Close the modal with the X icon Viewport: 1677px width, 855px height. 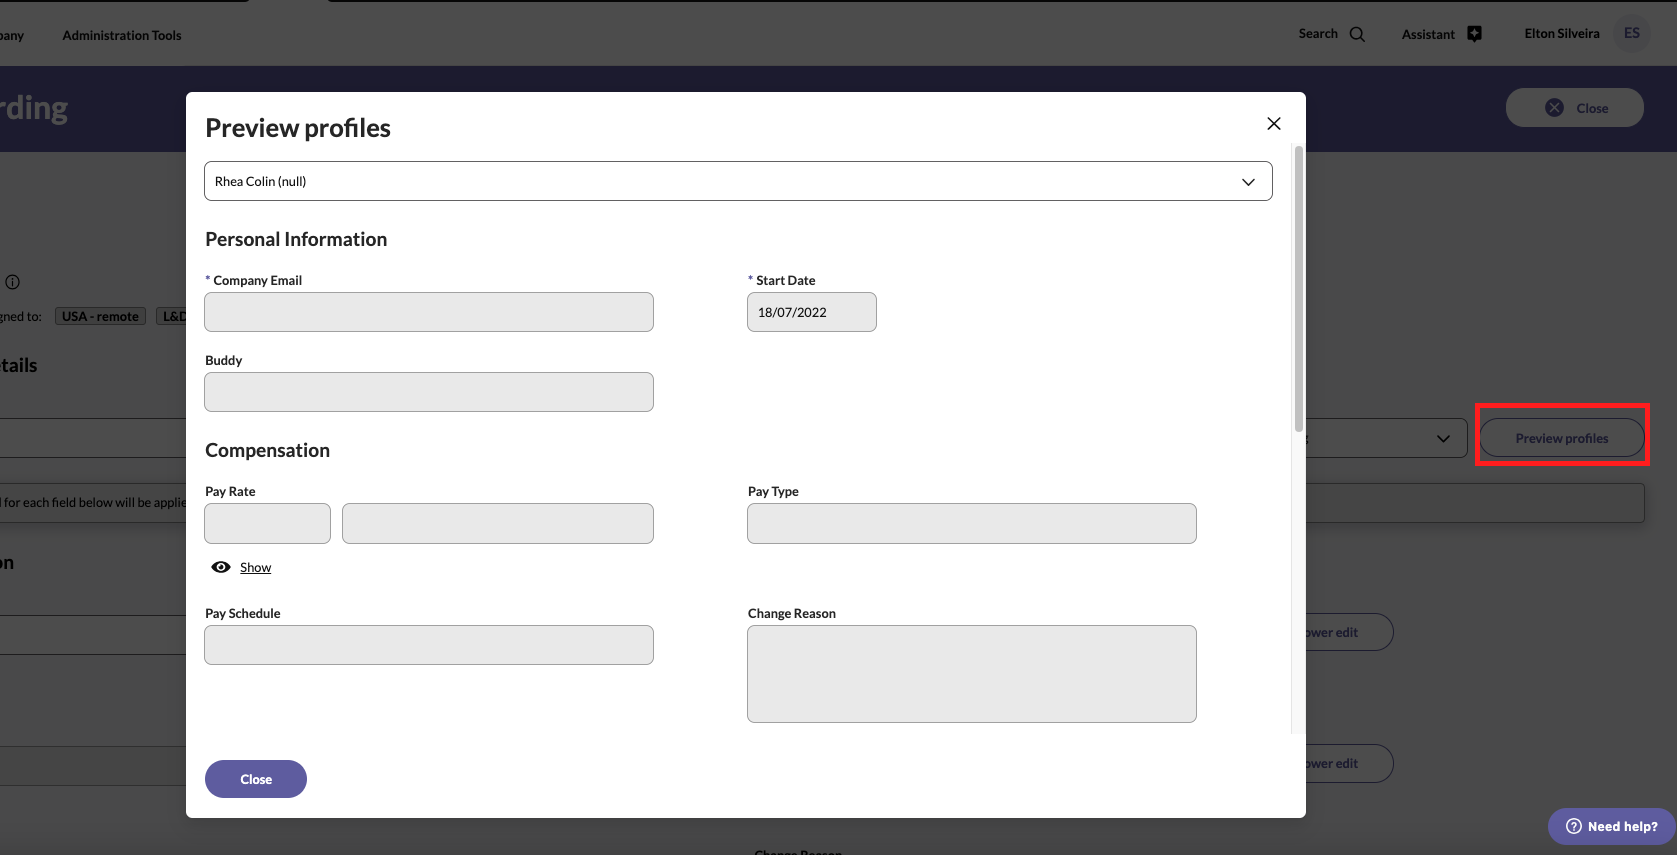point(1273,124)
